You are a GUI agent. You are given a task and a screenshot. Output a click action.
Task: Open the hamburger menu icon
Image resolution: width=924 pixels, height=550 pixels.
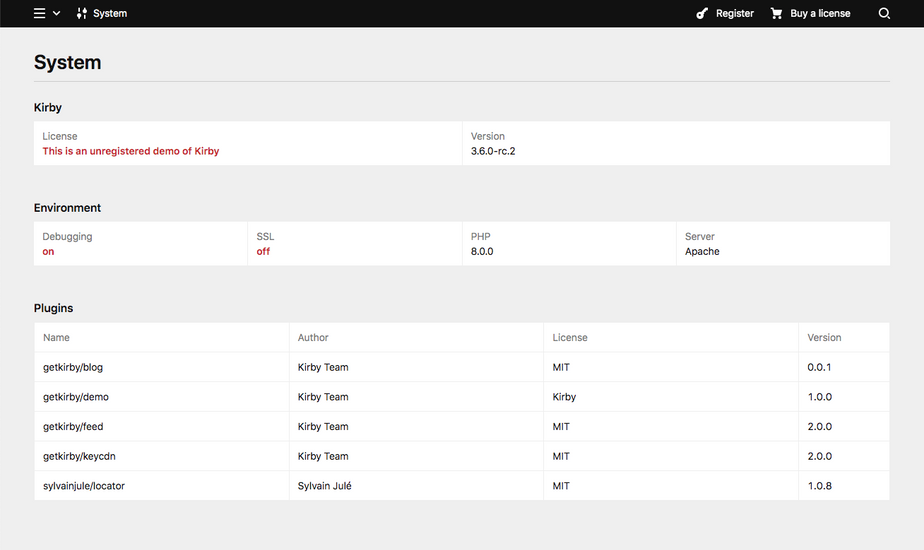(x=39, y=14)
